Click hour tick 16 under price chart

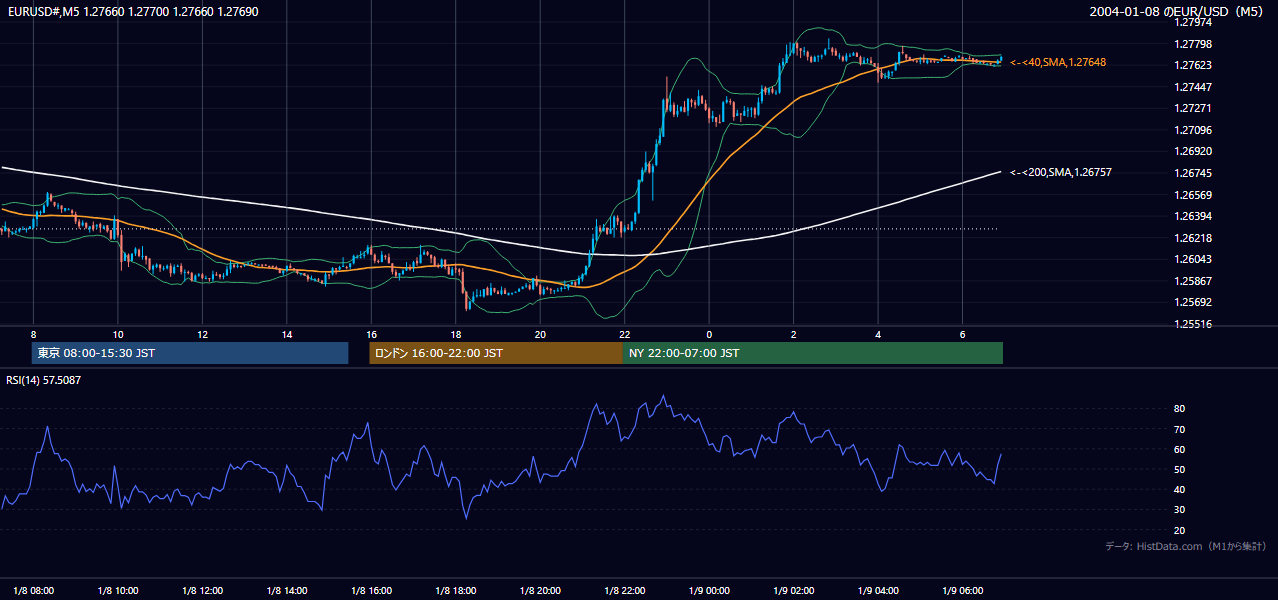(371, 334)
